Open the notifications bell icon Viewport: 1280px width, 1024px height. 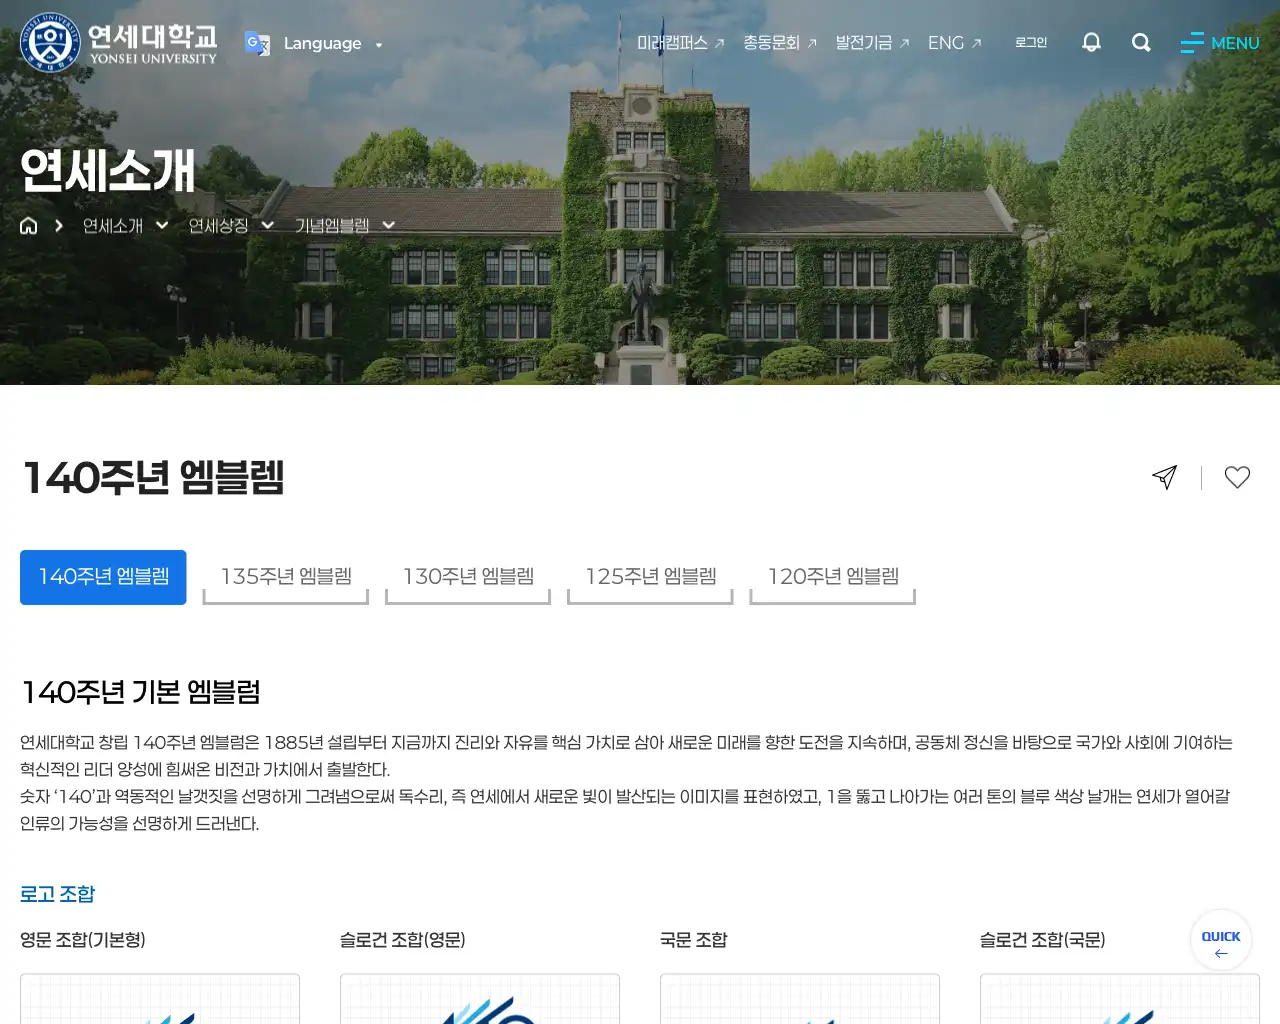pyautogui.click(x=1091, y=42)
